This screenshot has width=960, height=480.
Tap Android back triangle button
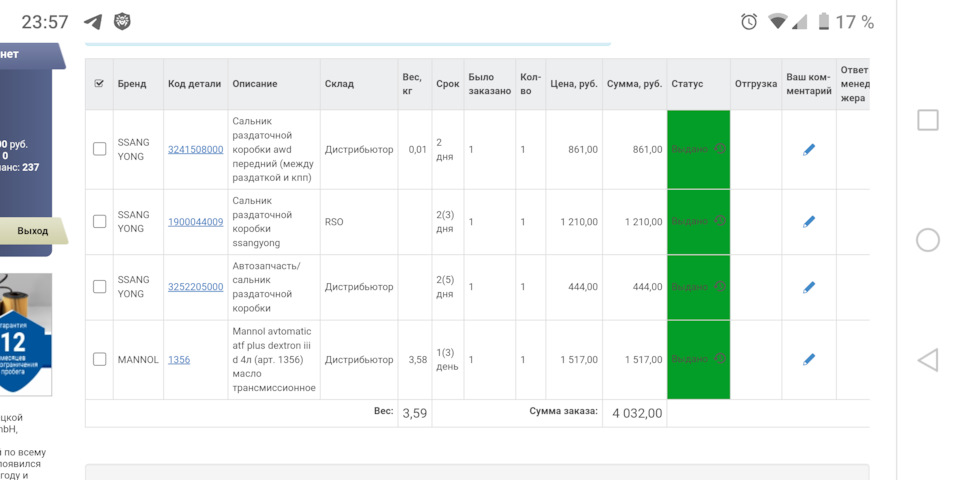pyautogui.click(x=928, y=360)
